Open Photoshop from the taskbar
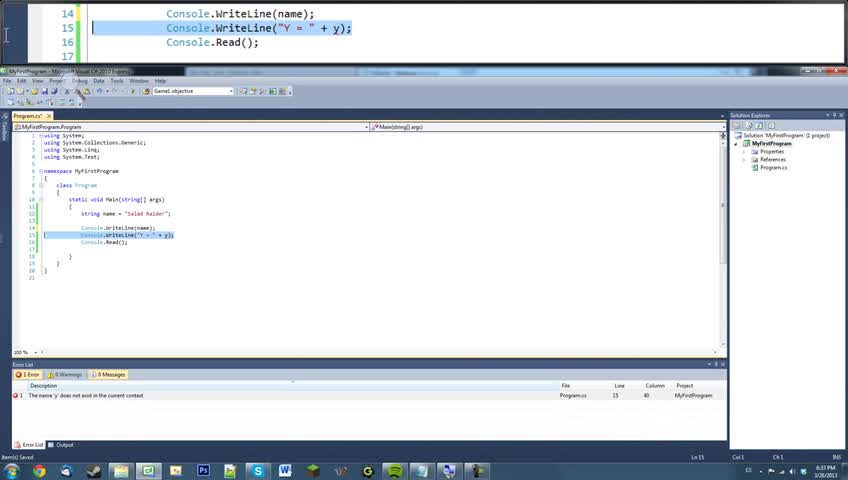The height and width of the screenshot is (480, 848). coord(203,471)
